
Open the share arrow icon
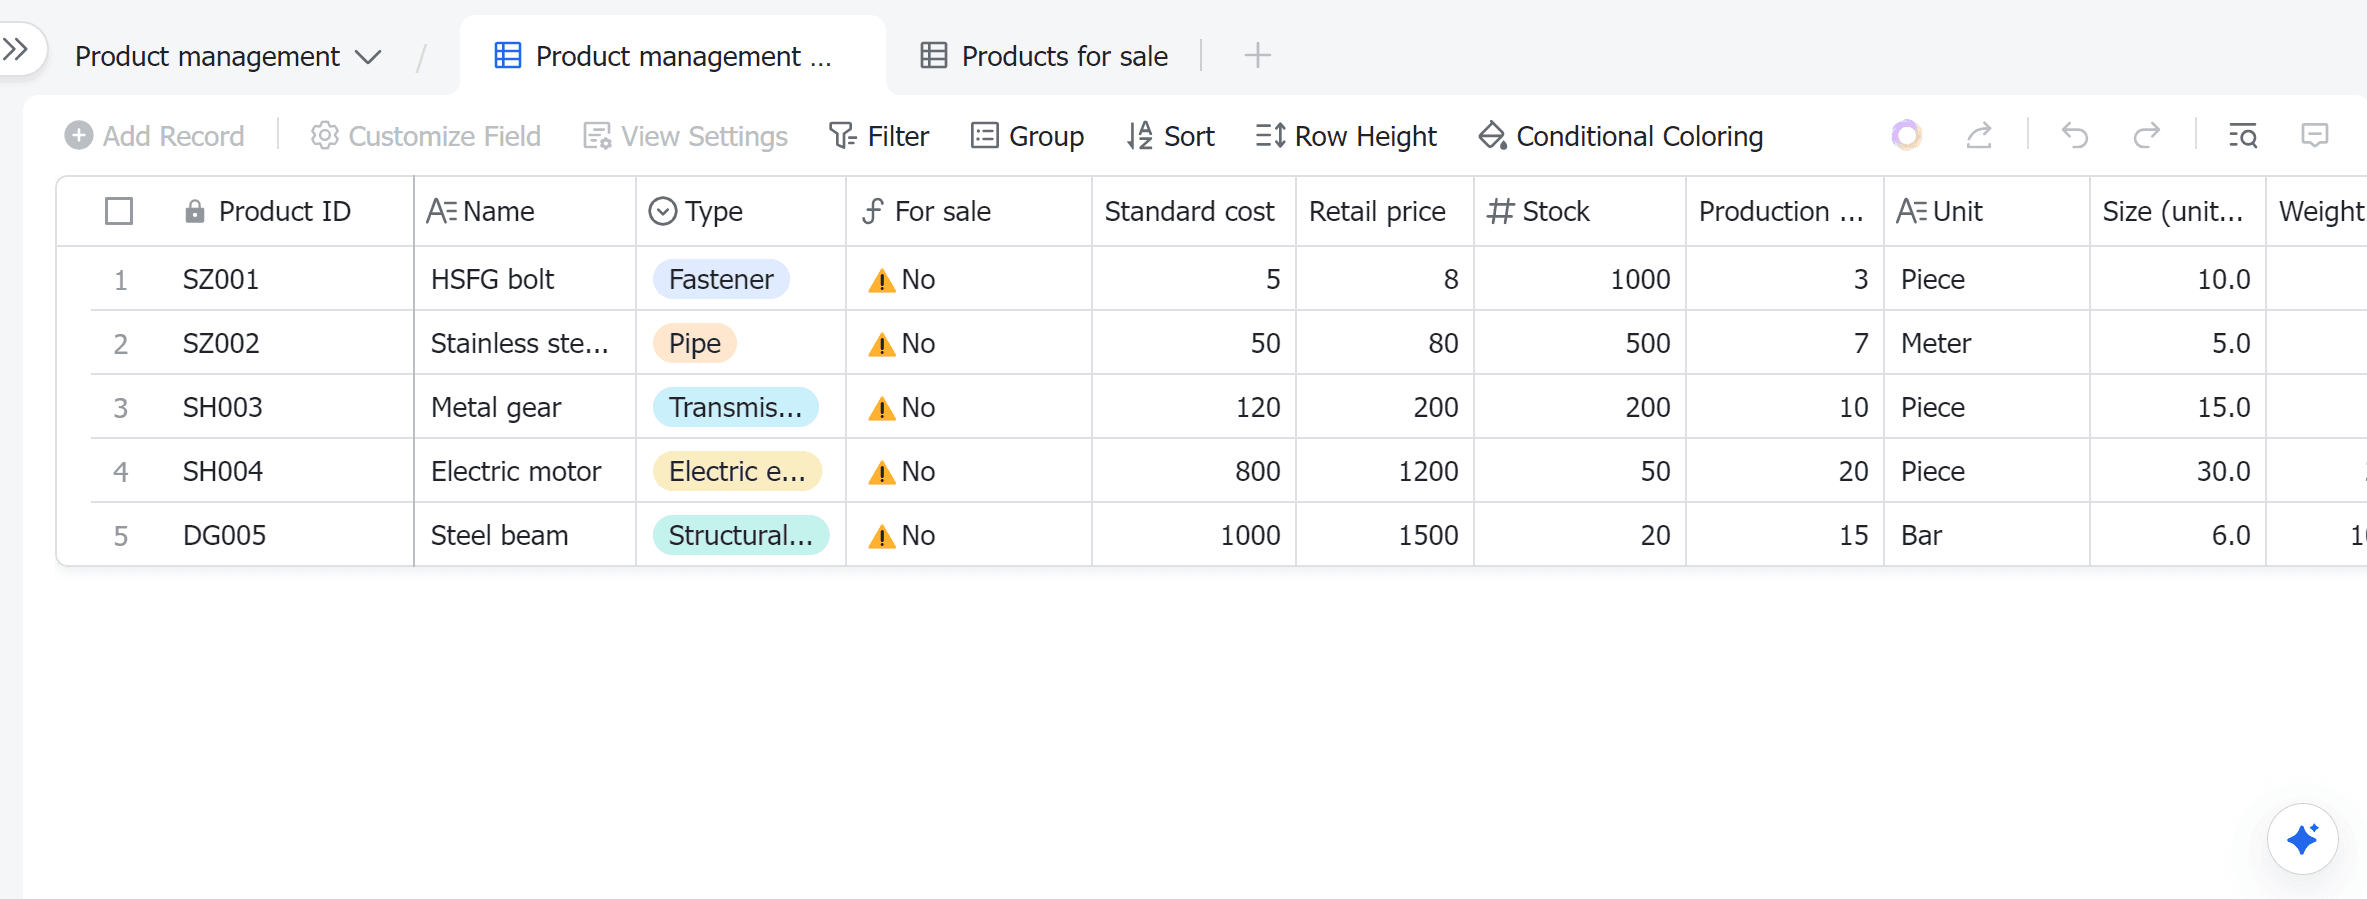point(1979,135)
